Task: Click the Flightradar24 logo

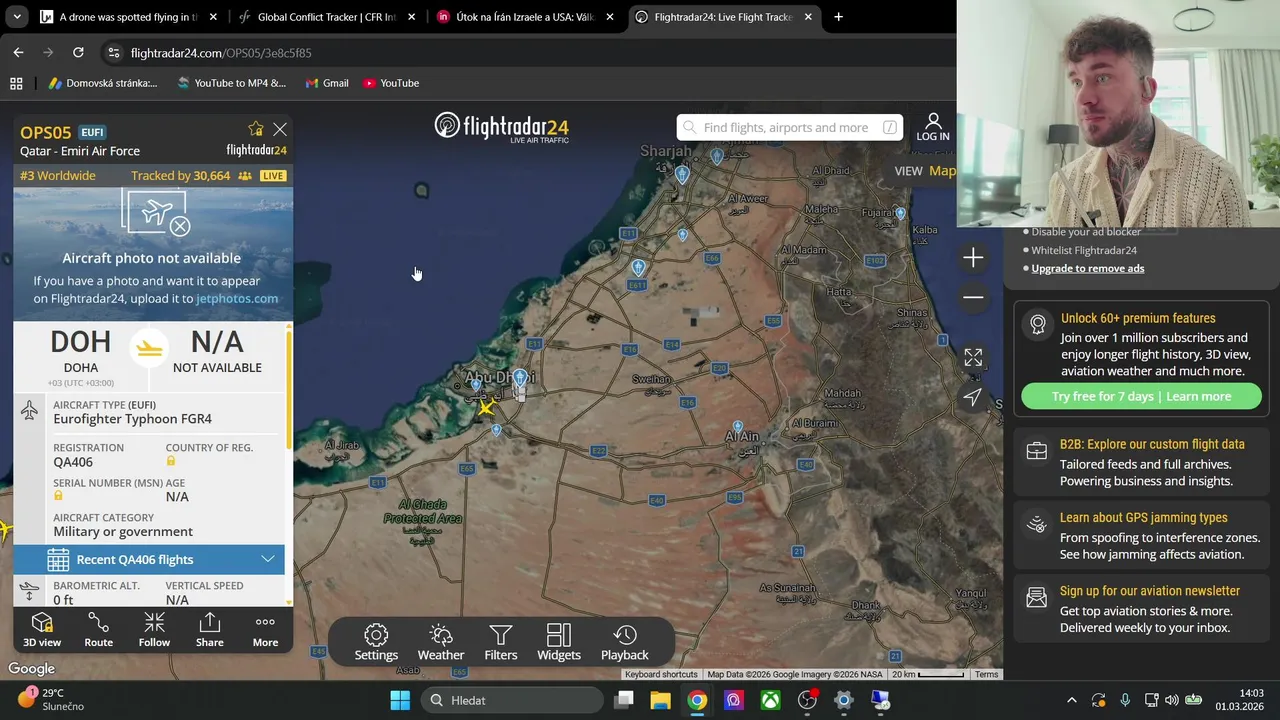Action: point(502,127)
